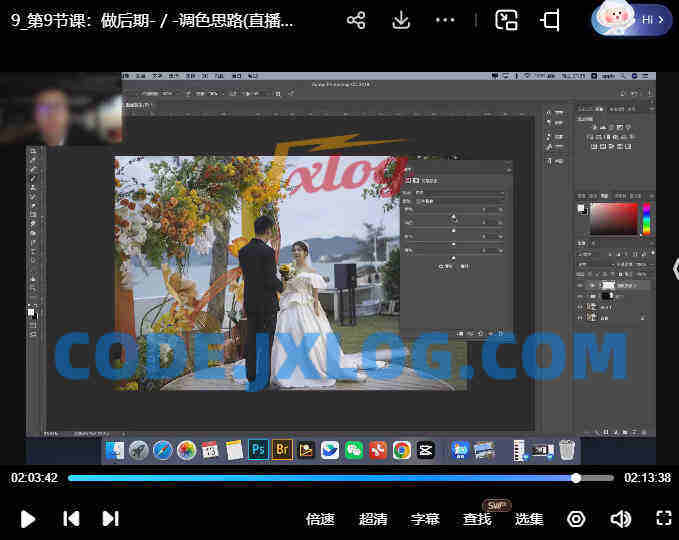The width and height of the screenshot is (679, 540).
Task: Click 查找 to search within the video
Action: (477, 519)
